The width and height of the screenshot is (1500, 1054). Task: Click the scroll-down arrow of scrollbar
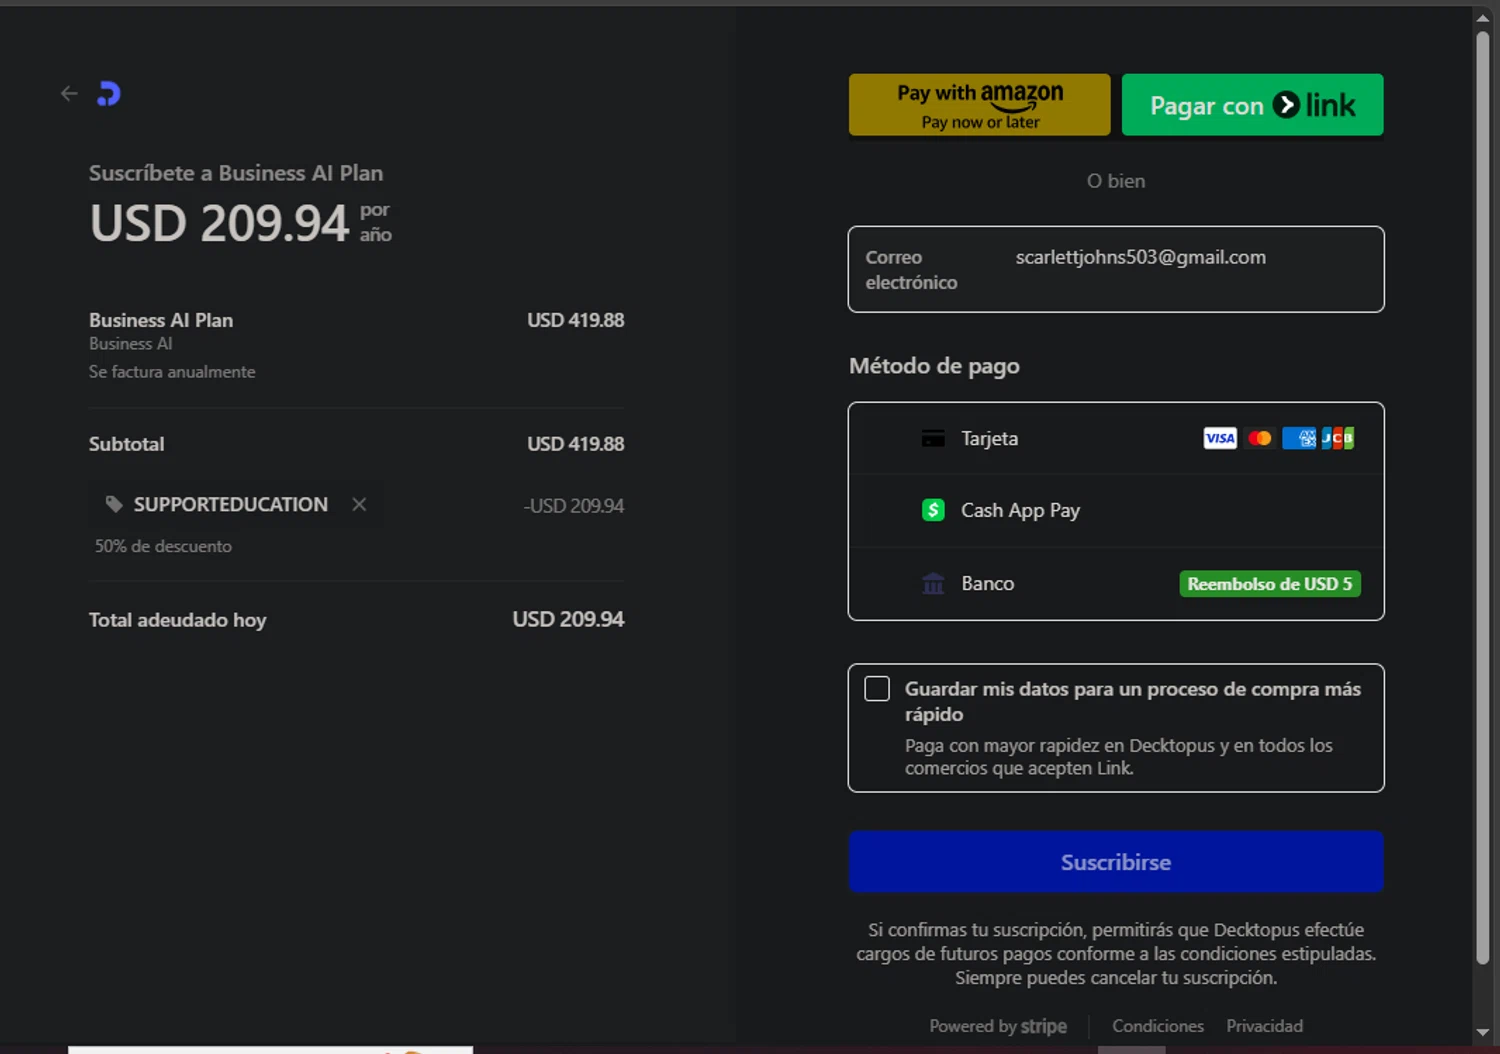pos(1483,1033)
